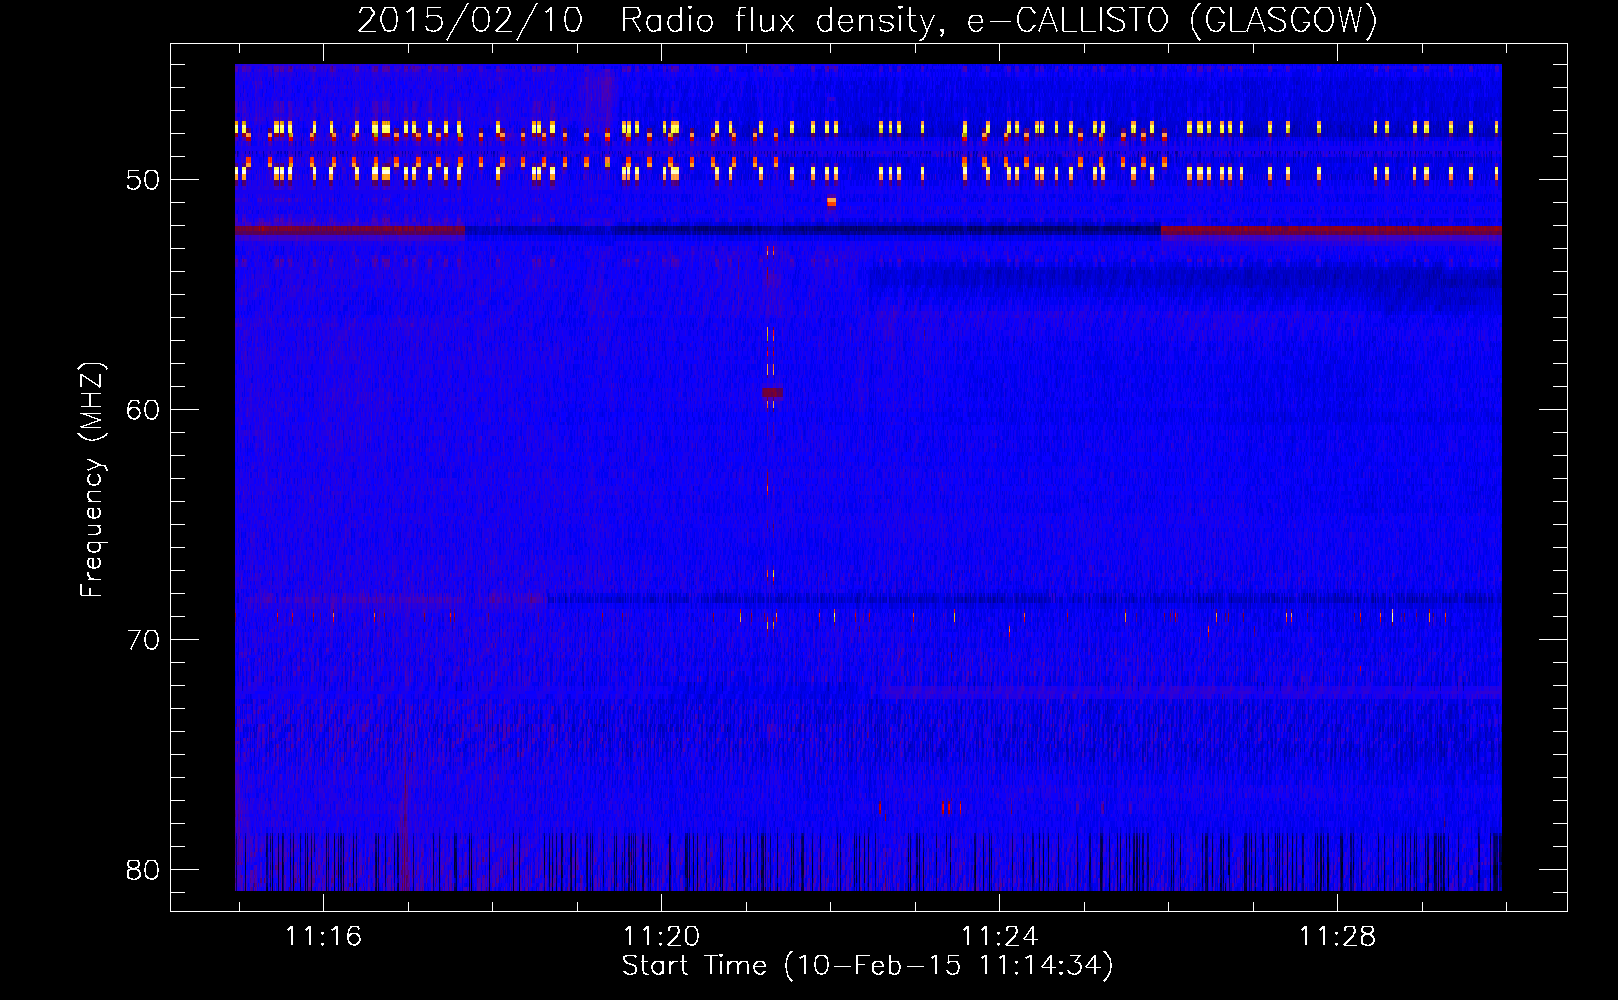Click the 70 MHz frequency tick label

pos(143,640)
